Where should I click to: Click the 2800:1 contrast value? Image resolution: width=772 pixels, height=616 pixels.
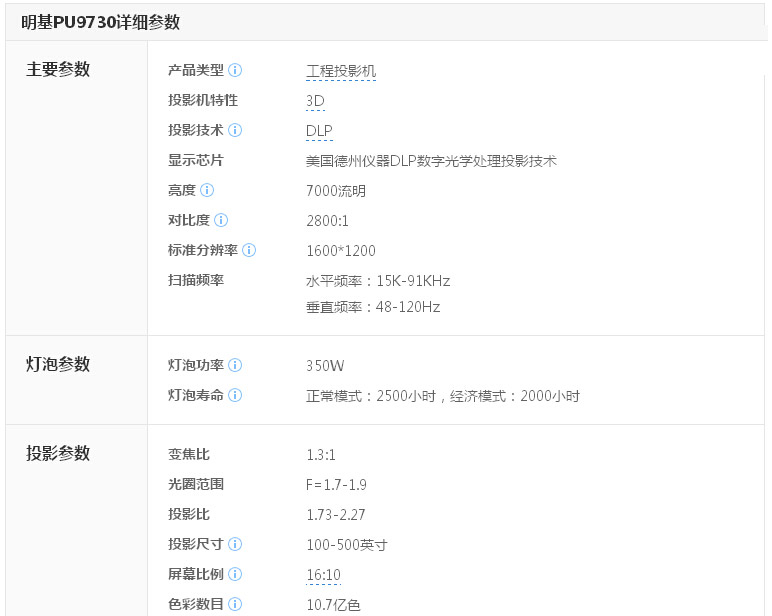327,221
